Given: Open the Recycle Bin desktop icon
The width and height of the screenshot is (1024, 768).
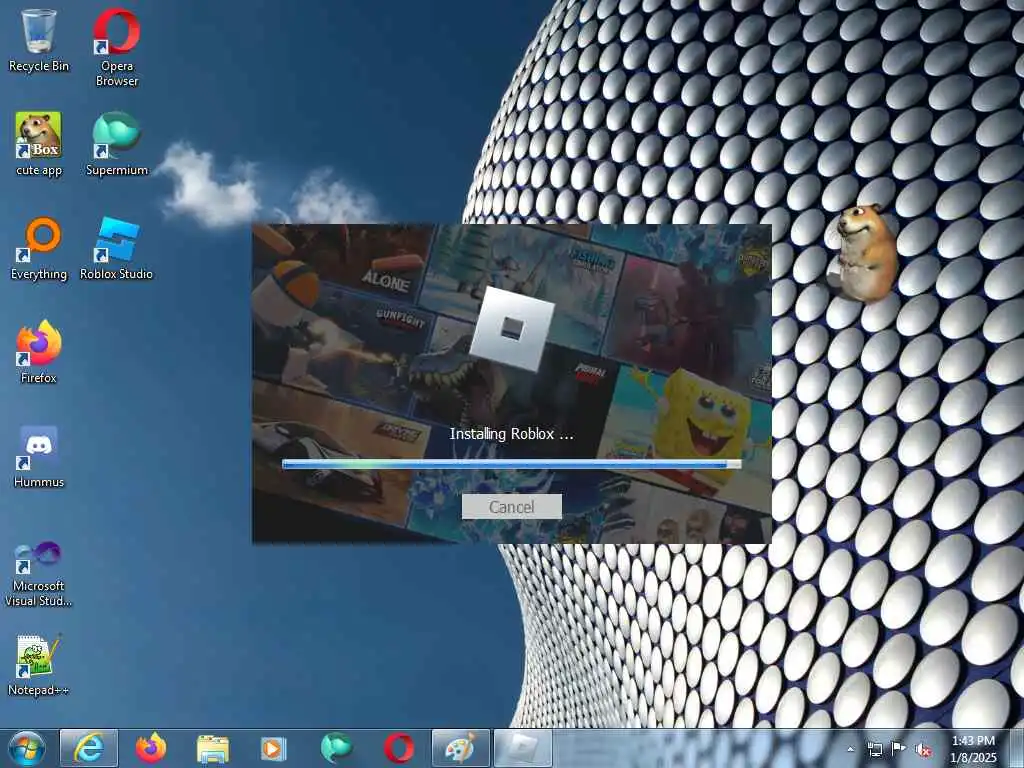Looking at the screenshot, I should (x=39, y=40).
